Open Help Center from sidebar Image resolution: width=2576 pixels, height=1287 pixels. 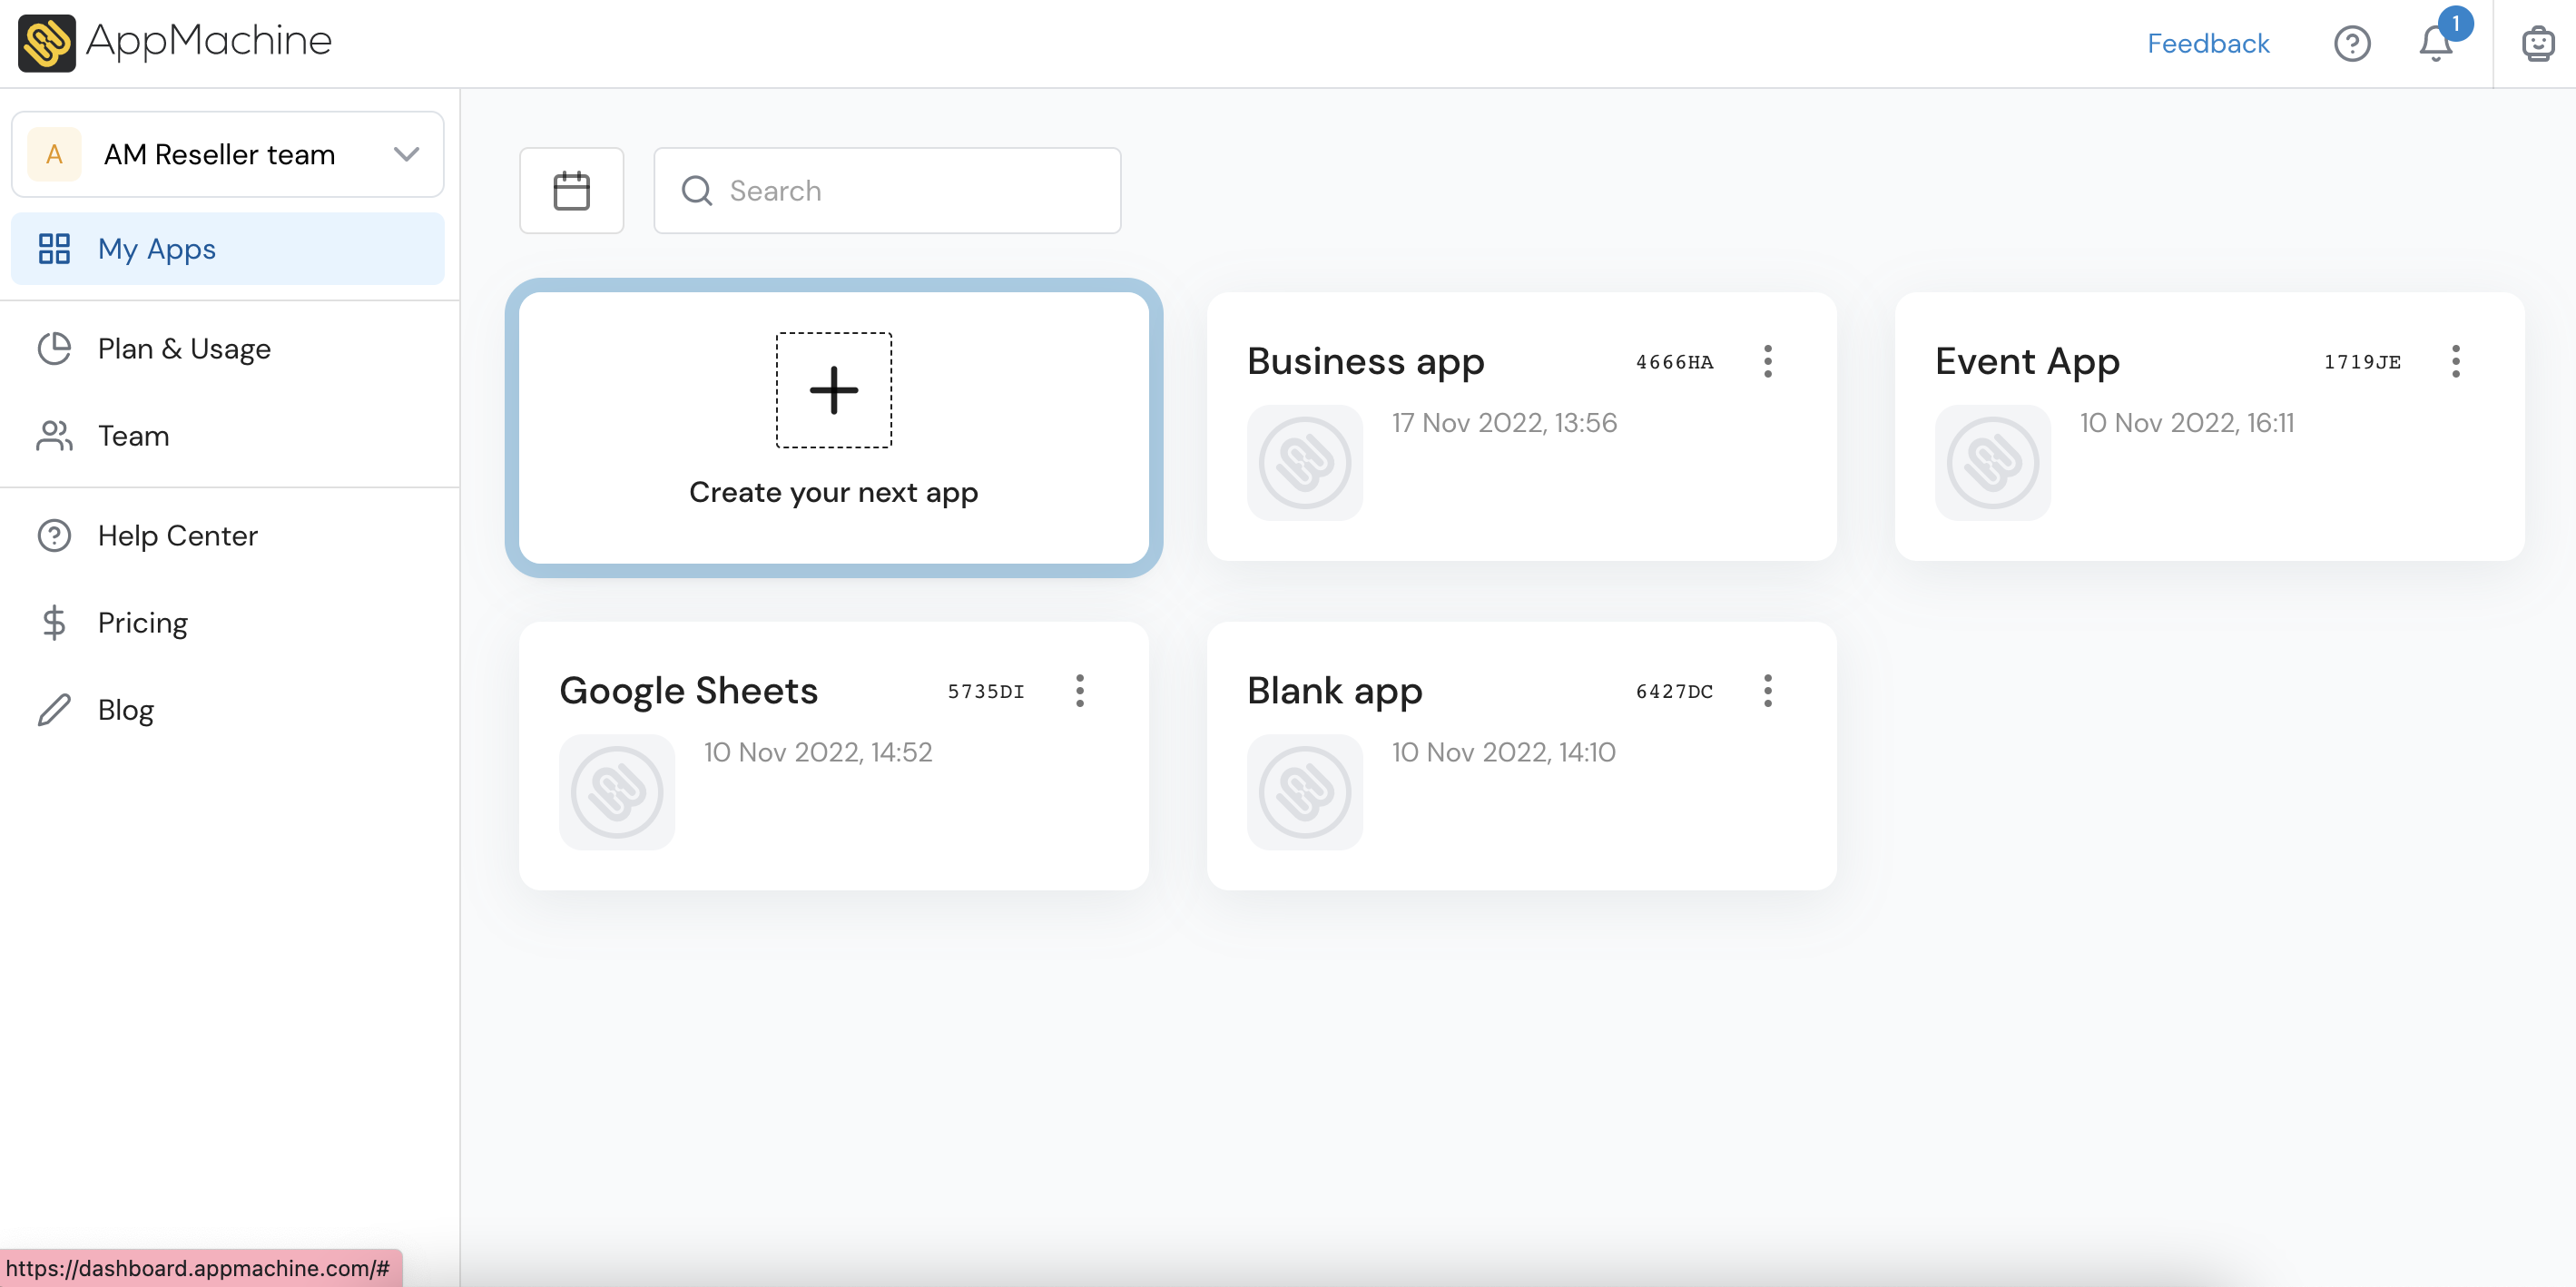click(177, 535)
